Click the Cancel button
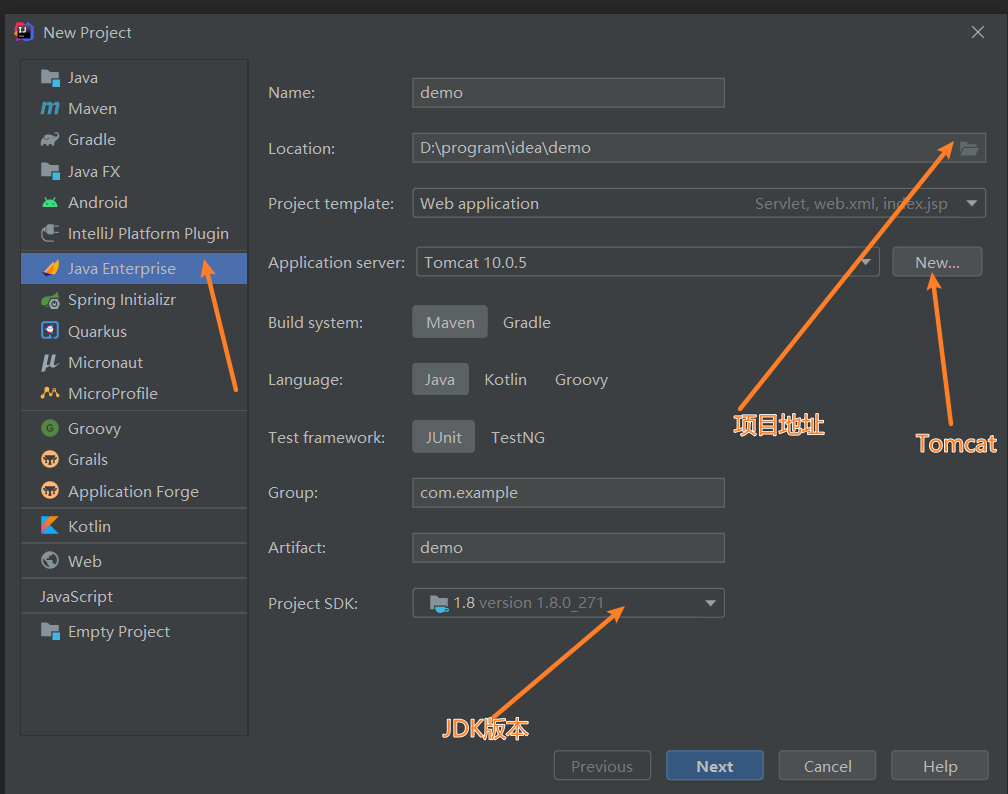 point(827,766)
